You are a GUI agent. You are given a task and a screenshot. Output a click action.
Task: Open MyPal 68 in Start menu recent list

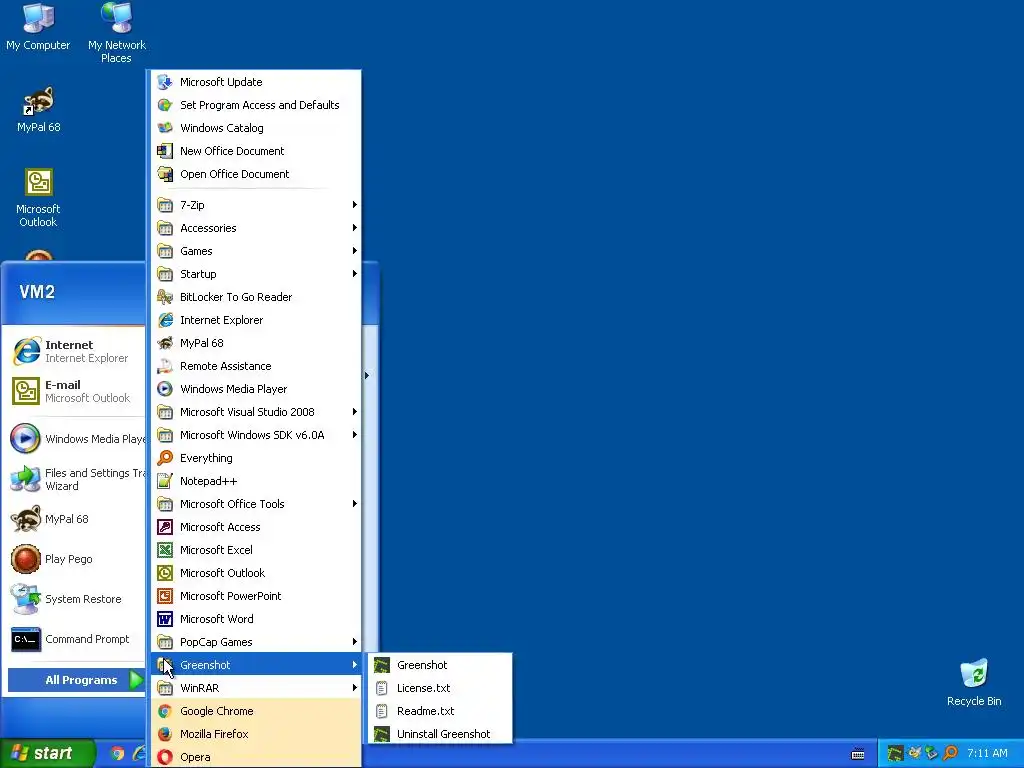pos(76,519)
